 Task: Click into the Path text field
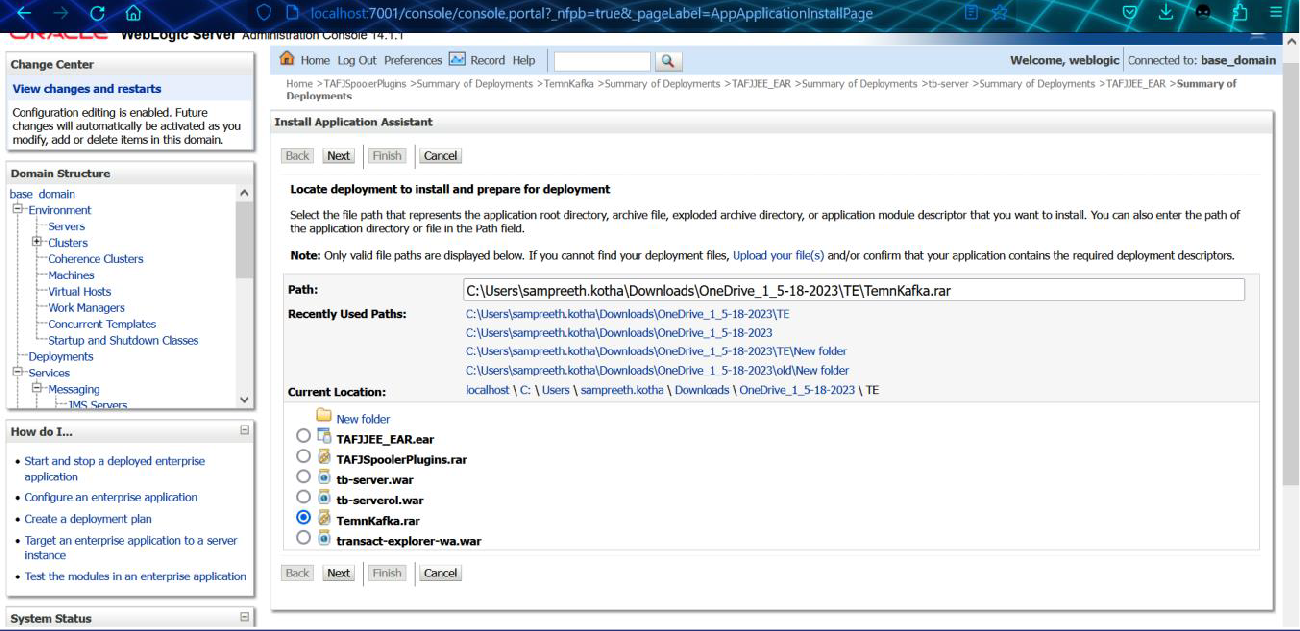coord(853,290)
